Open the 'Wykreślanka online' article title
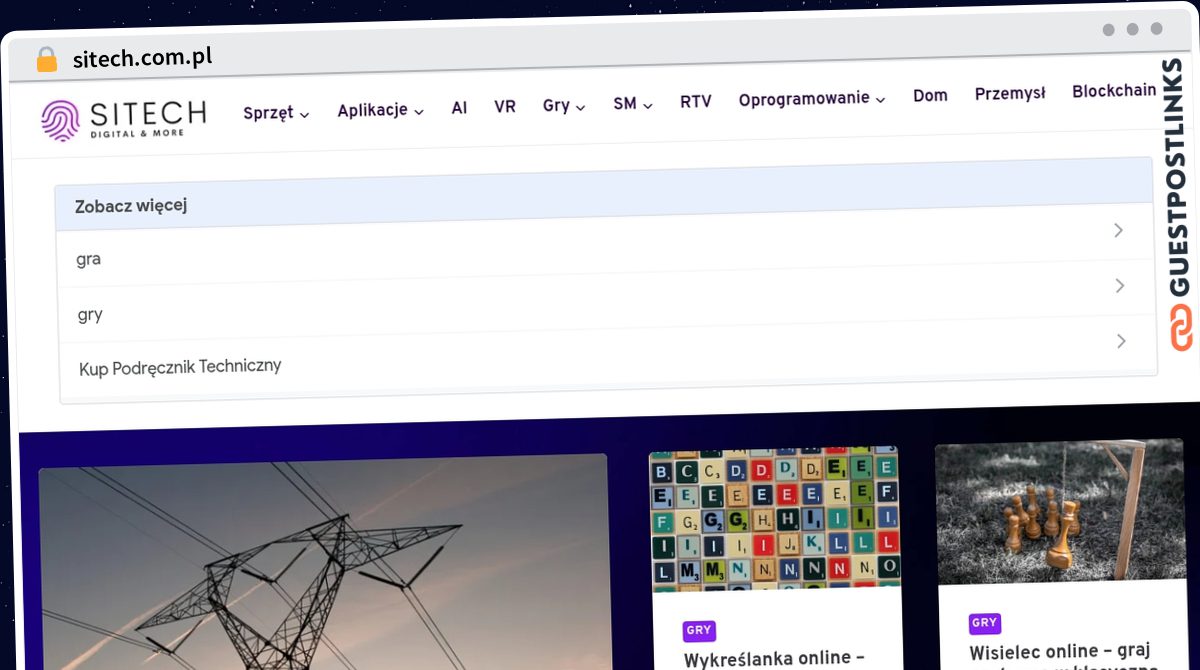The width and height of the screenshot is (1200, 670). 774,659
